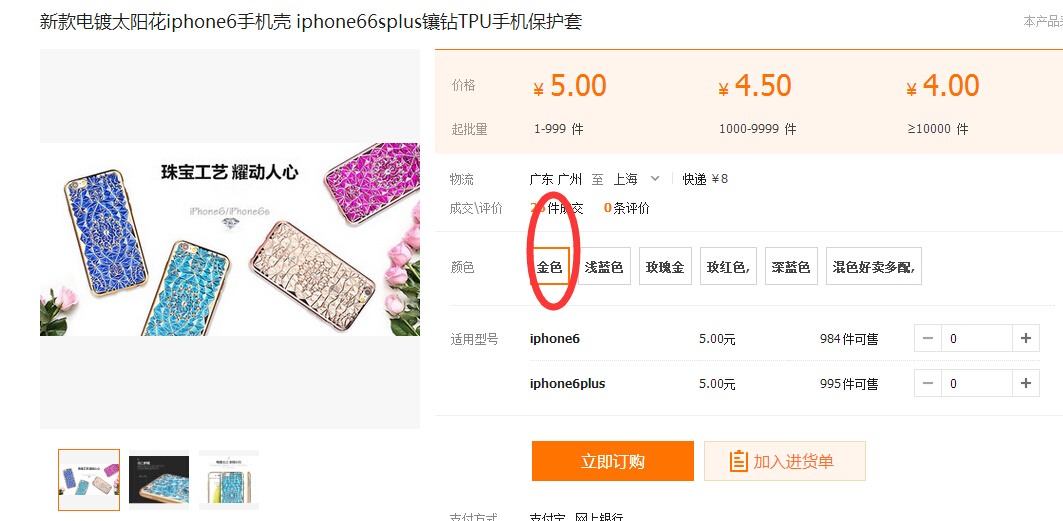This screenshot has width=1063, height=521.
Task: Decrease the iphone6 quantity with minus
Action: pos(927,338)
